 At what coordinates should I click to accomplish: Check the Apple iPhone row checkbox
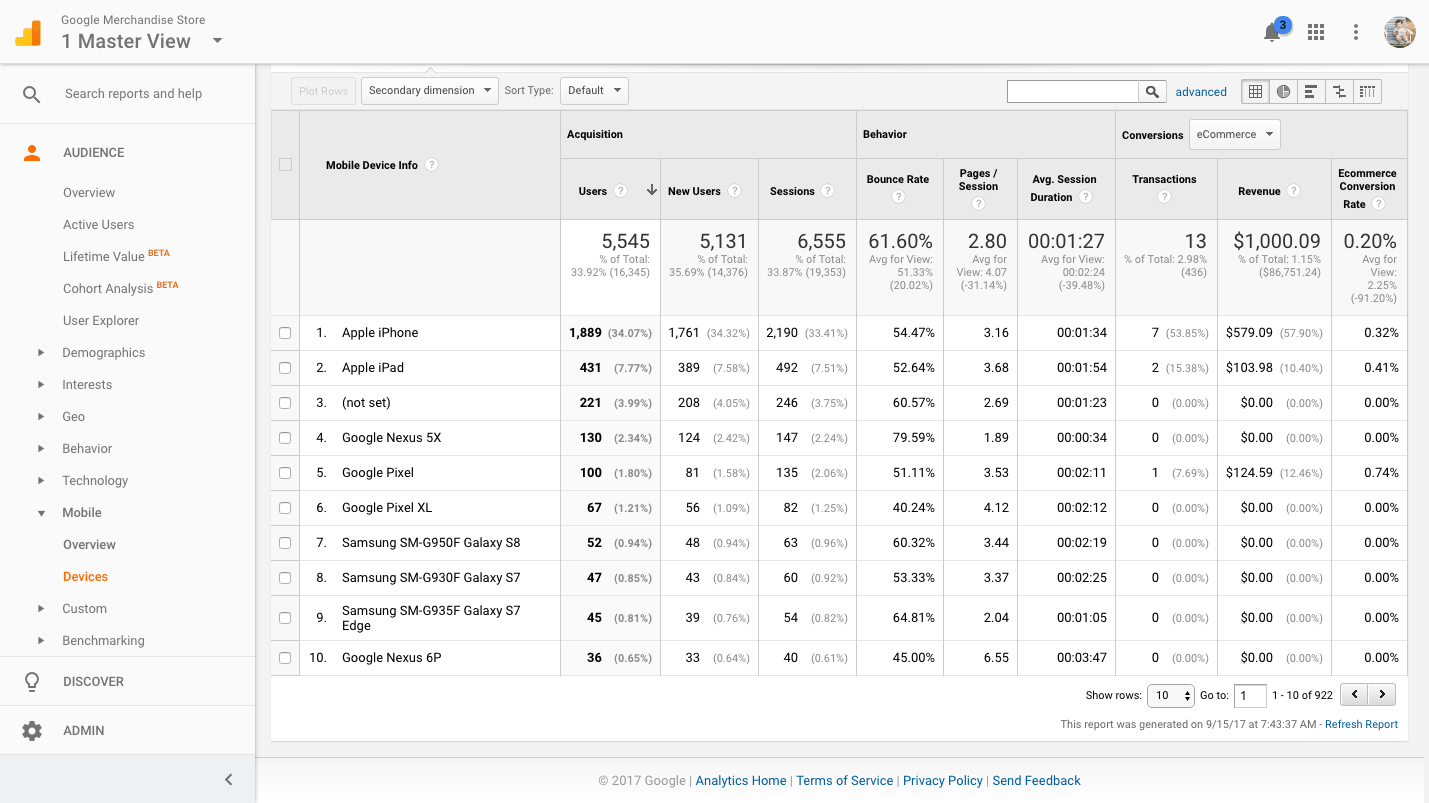coord(285,333)
